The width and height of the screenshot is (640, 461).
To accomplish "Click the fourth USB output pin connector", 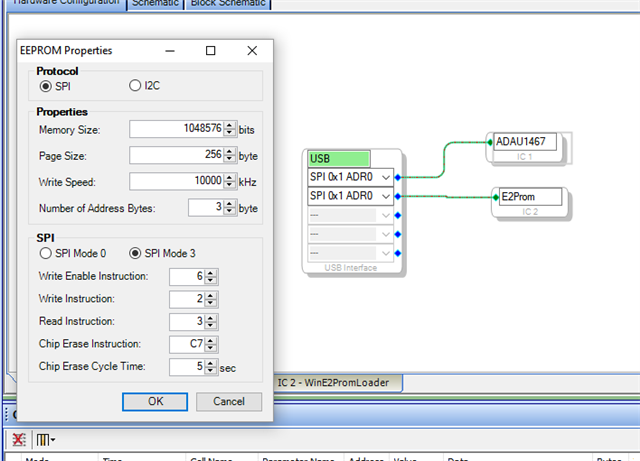I will tap(398, 234).
